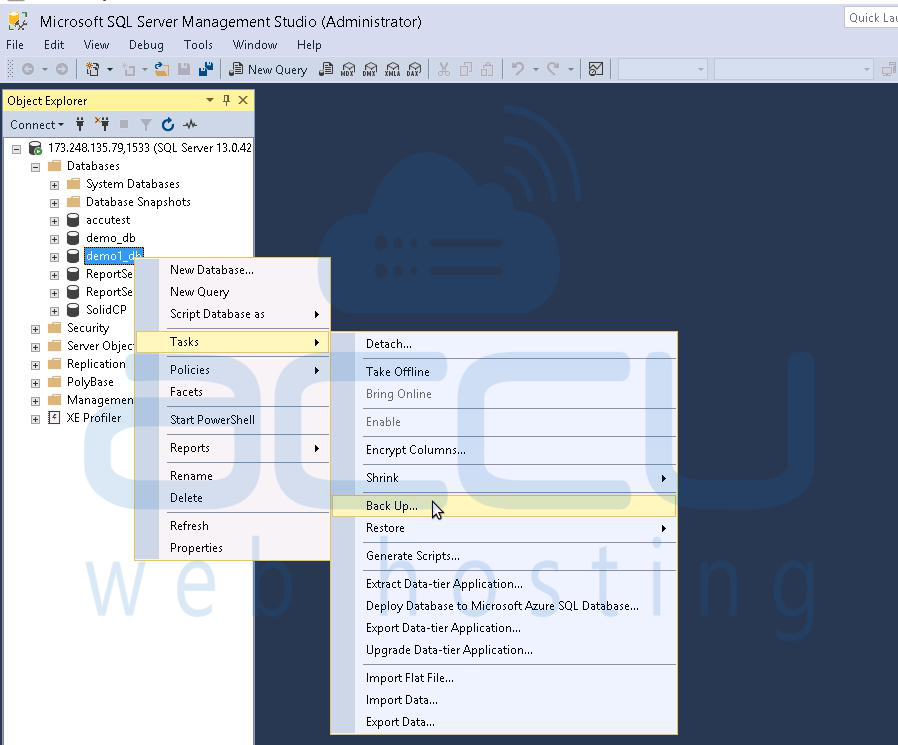The height and width of the screenshot is (745, 898).
Task: Click into the Quick Launch search box
Action: pyautogui.click(x=871, y=18)
